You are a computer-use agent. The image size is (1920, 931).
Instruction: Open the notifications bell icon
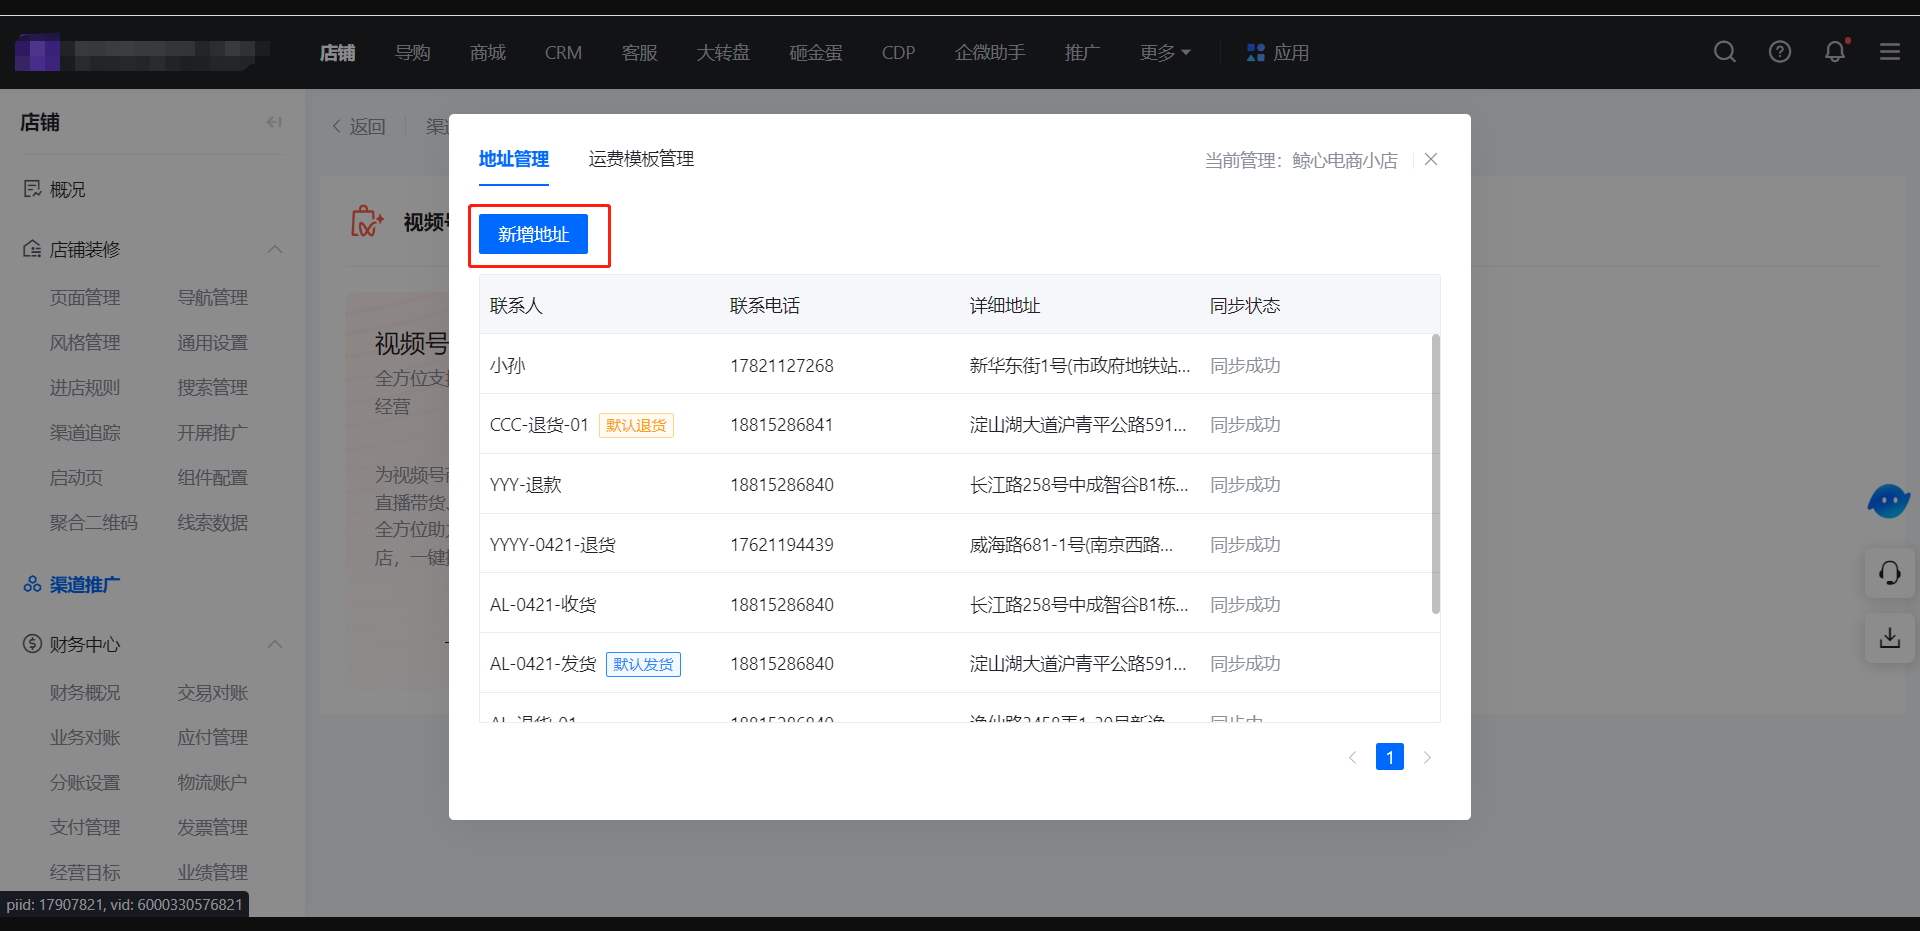(x=1835, y=51)
